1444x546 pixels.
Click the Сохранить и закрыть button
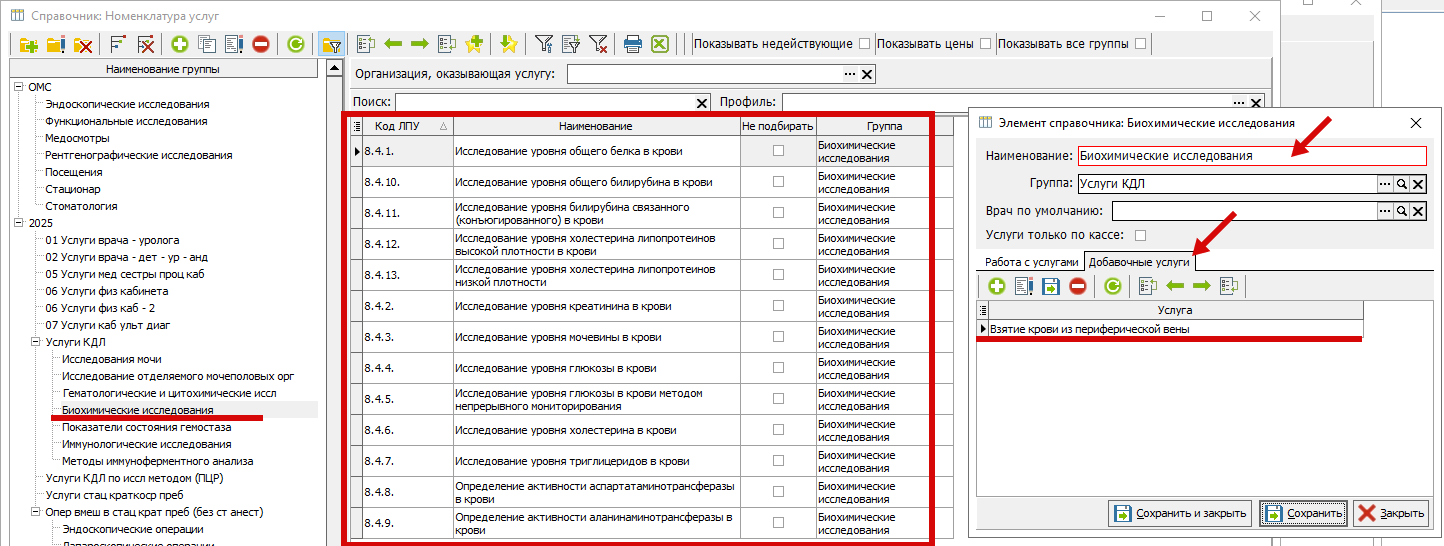click(x=1180, y=514)
